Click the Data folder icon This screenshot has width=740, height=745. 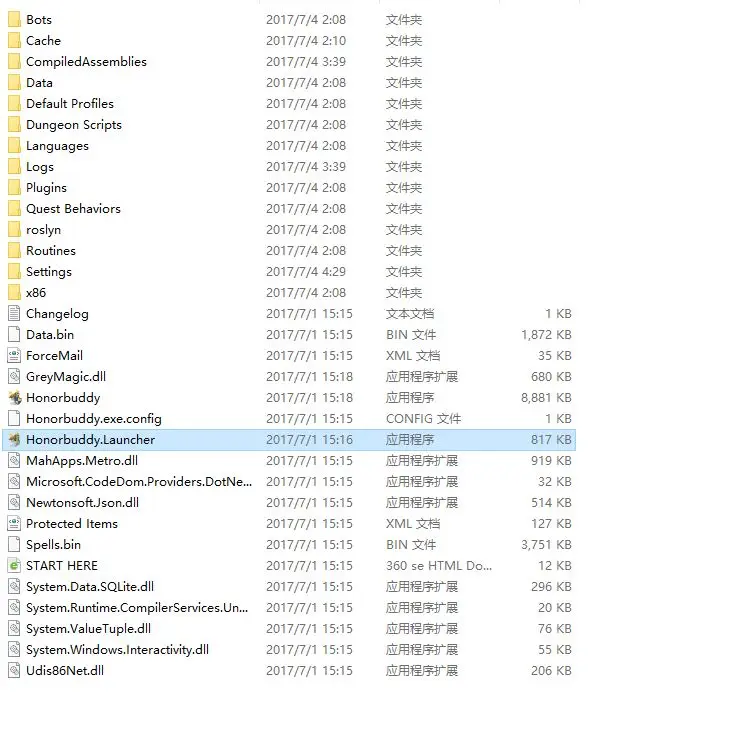point(14,82)
